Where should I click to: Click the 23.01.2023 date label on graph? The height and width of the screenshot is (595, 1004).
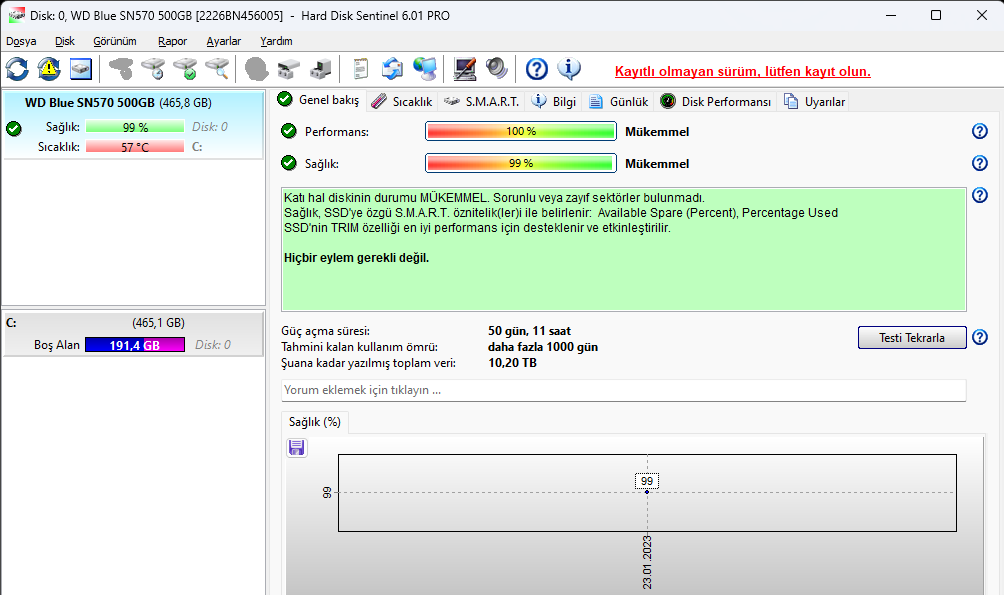click(647, 562)
